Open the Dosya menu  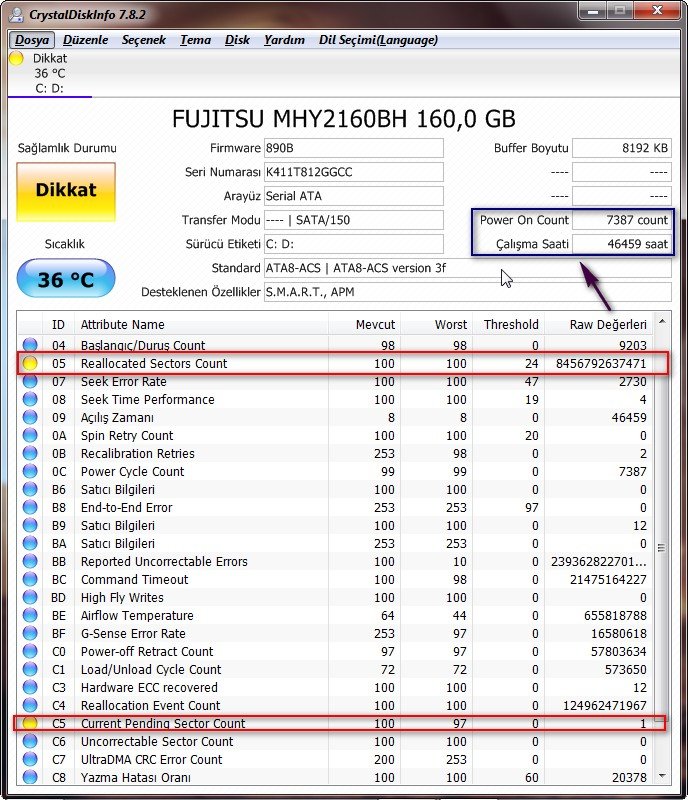[x=32, y=40]
